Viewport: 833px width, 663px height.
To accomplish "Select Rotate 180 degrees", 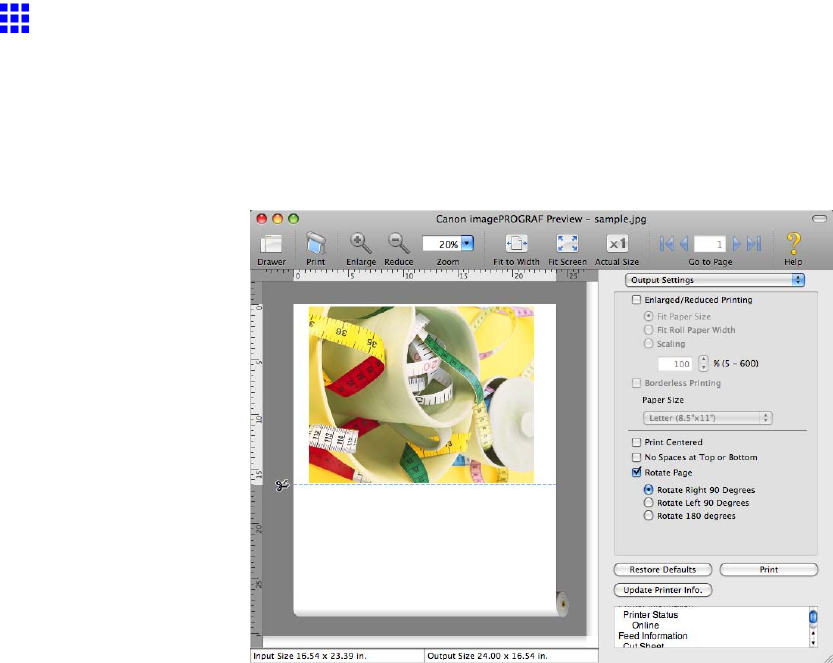I will (648, 516).
